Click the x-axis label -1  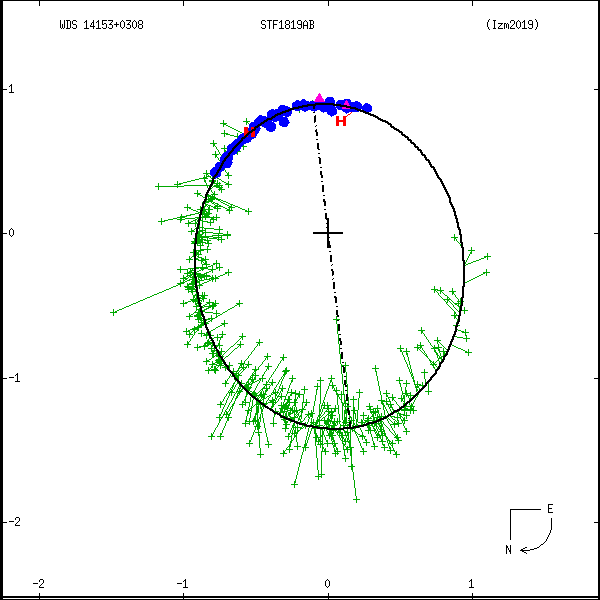(183, 583)
